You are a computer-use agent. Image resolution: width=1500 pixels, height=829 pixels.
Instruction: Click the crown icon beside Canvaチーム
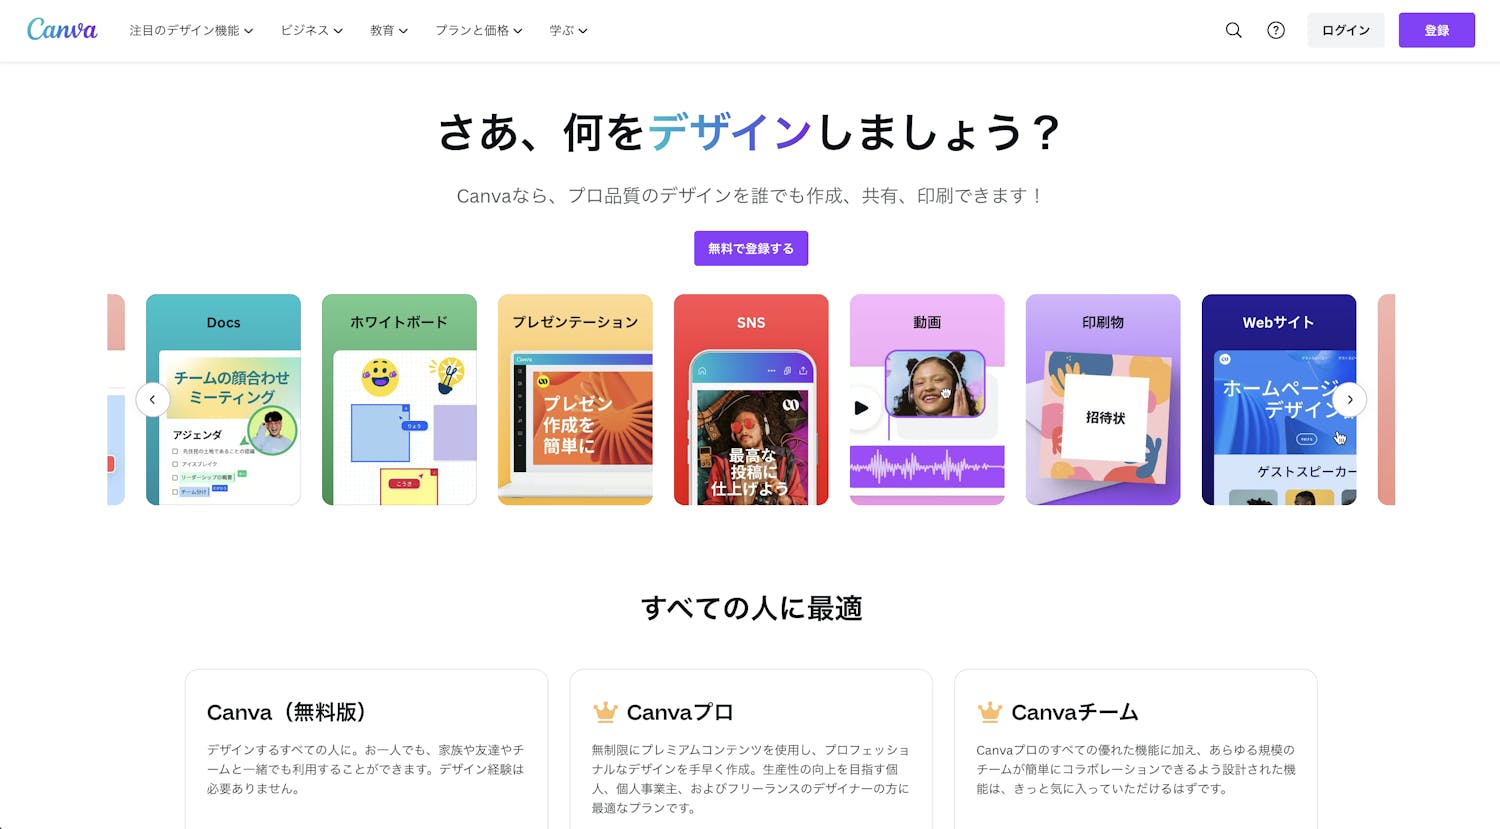pyautogui.click(x=990, y=712)
